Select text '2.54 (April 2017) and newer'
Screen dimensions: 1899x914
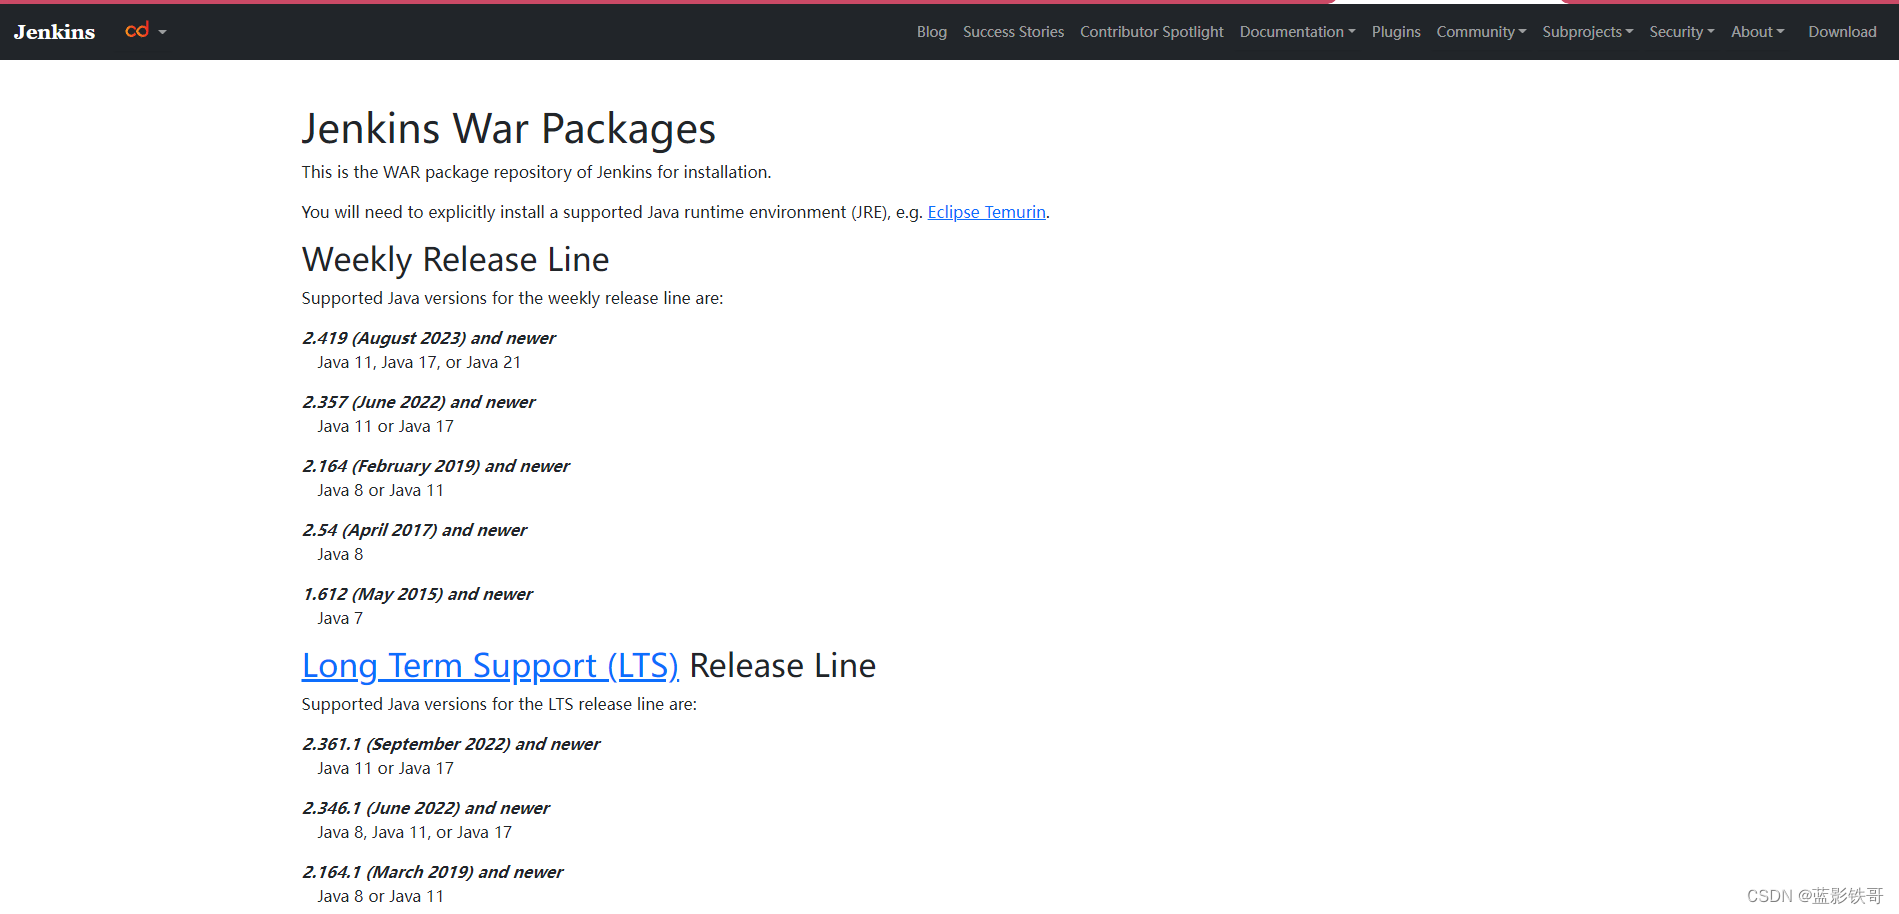414,530
